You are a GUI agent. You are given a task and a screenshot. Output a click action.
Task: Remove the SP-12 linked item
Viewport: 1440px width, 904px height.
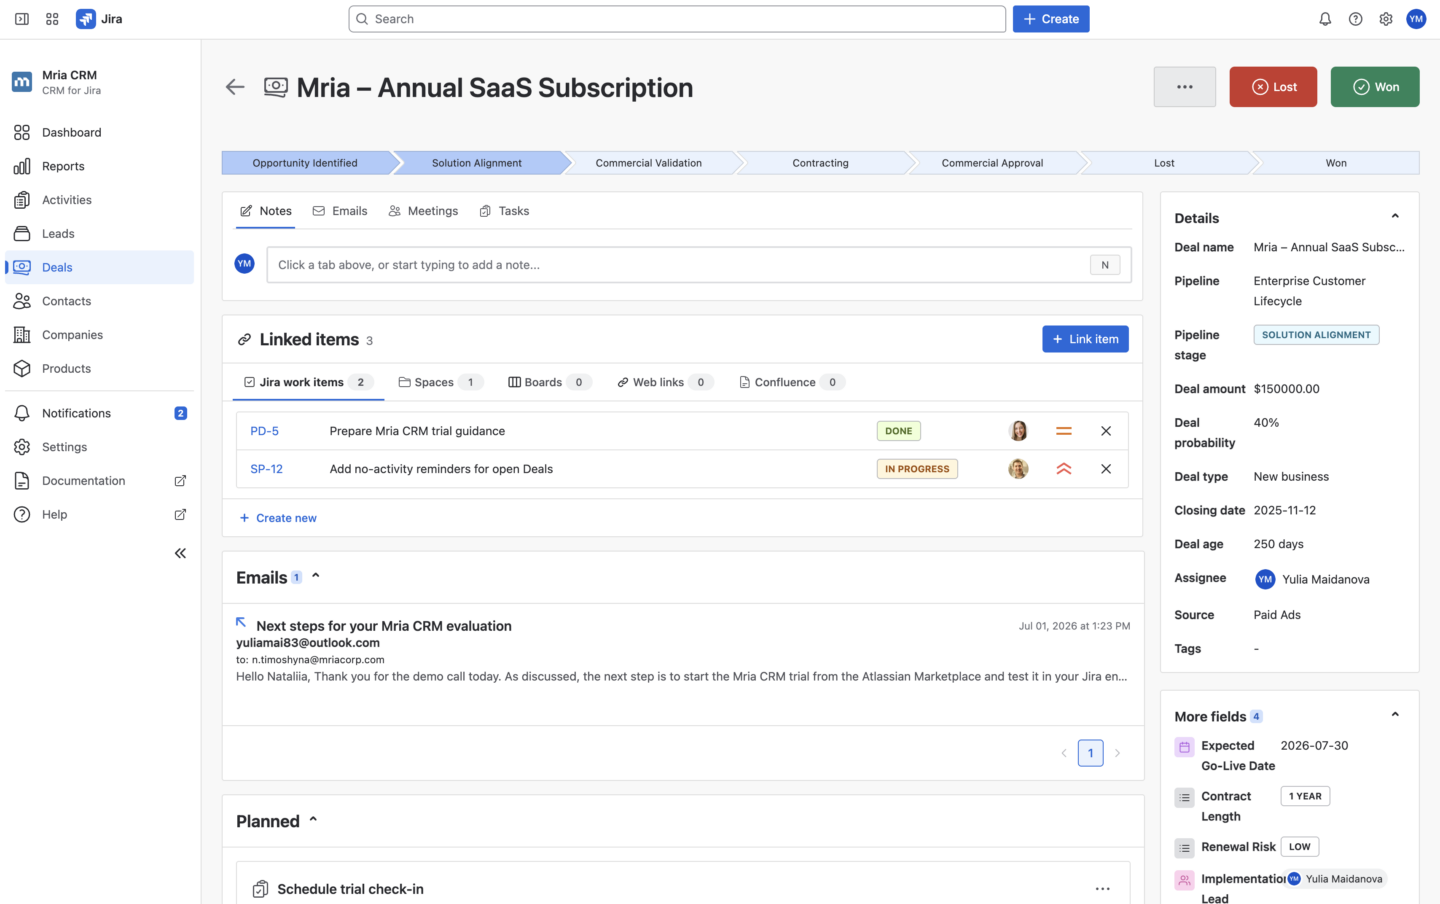1106,469
